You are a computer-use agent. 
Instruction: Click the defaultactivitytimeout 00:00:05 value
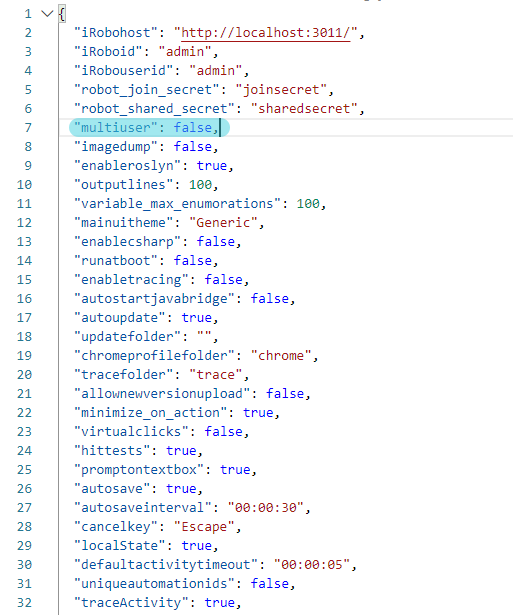pos(312,564)
